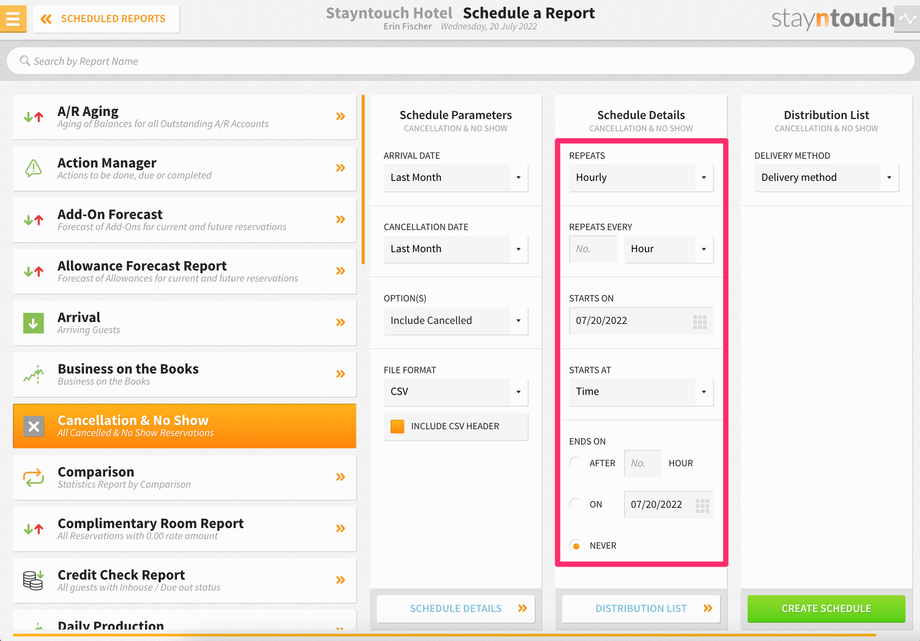This screenshot has height=641, width=920.
Task: Open calendar picker for Starts On date
Action: click(x=699, y=321)
